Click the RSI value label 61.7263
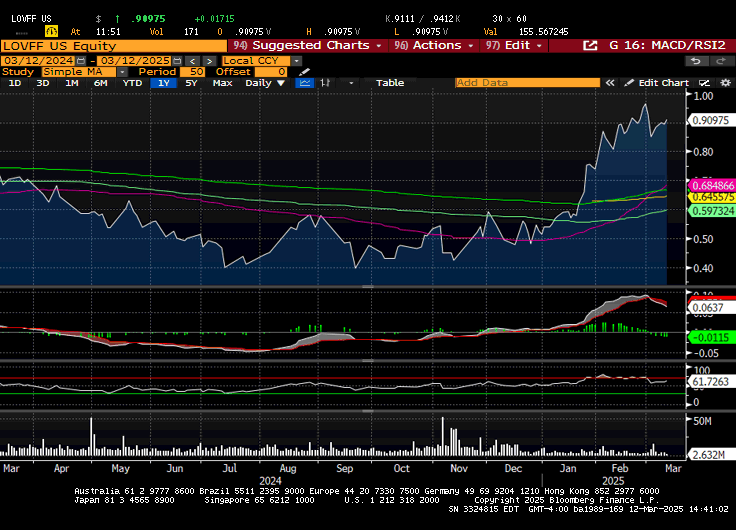This screenshot has width=736, height=530. point(711,382)
